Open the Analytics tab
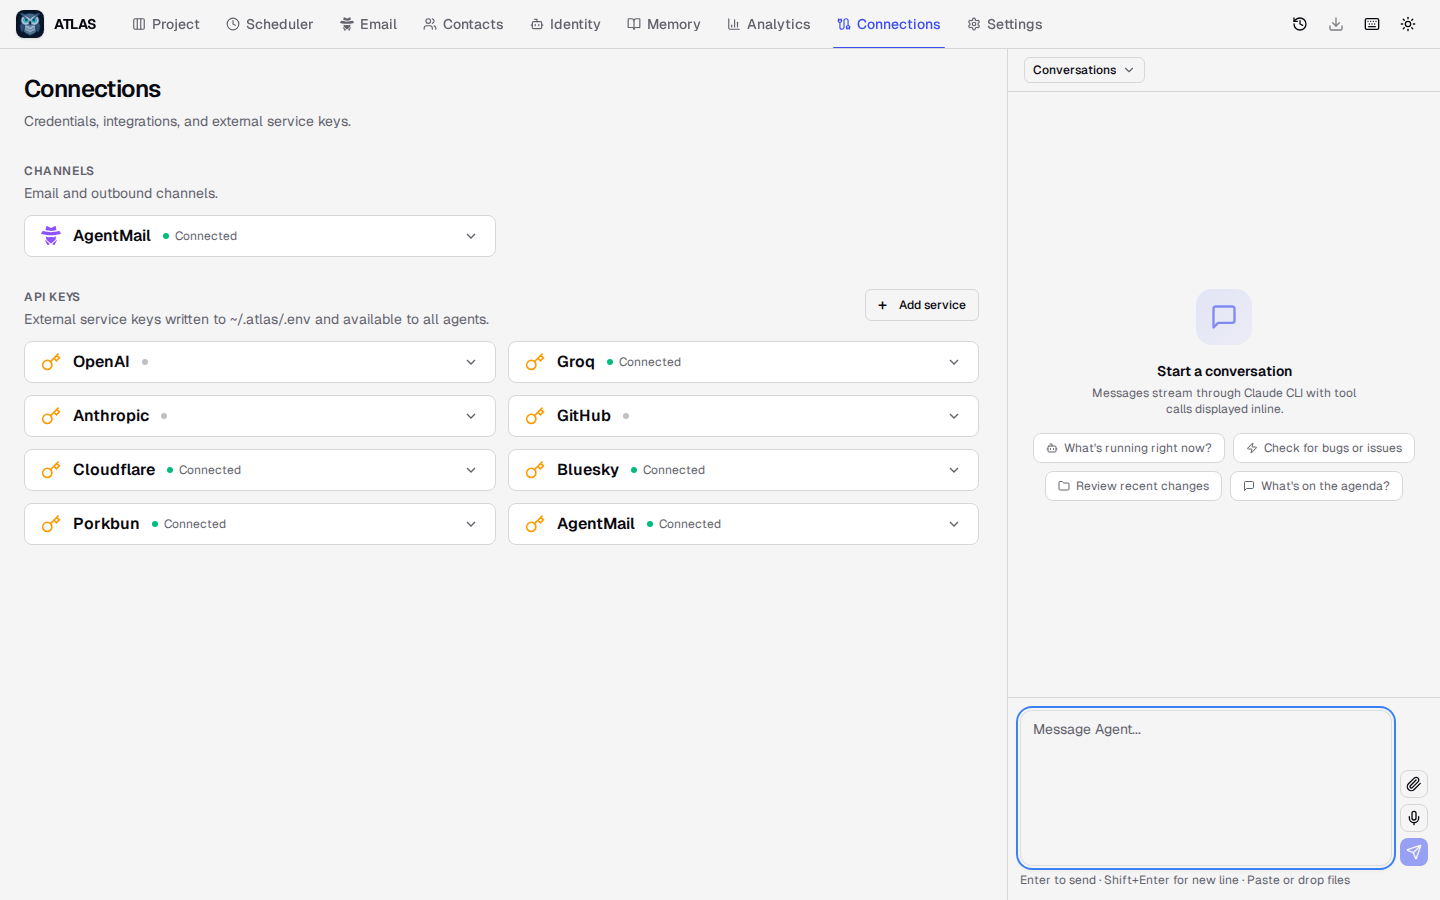The image size is (1440, 900). coord(769,24)
